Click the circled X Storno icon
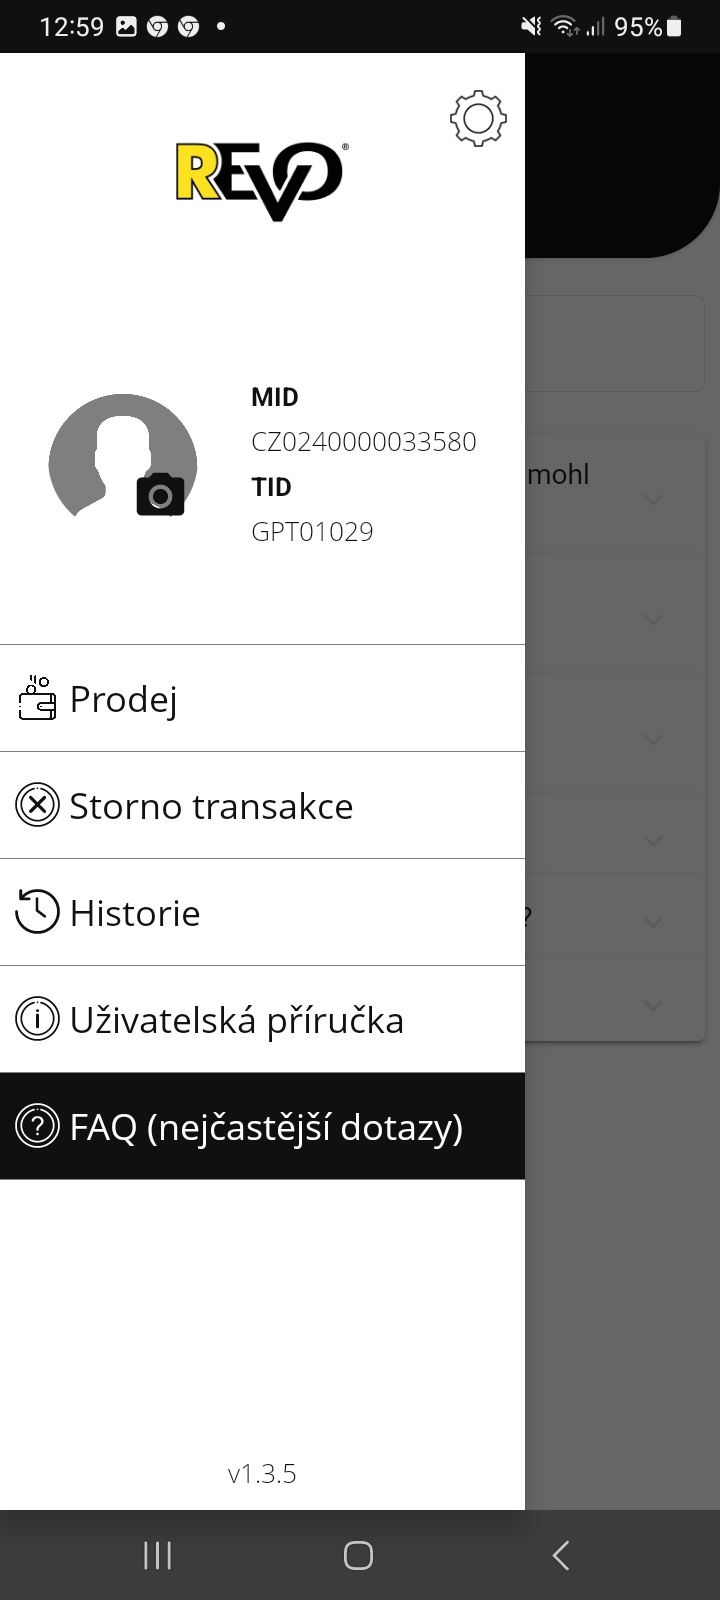This screenshot has height=1600, width=720. click(37, 805)
